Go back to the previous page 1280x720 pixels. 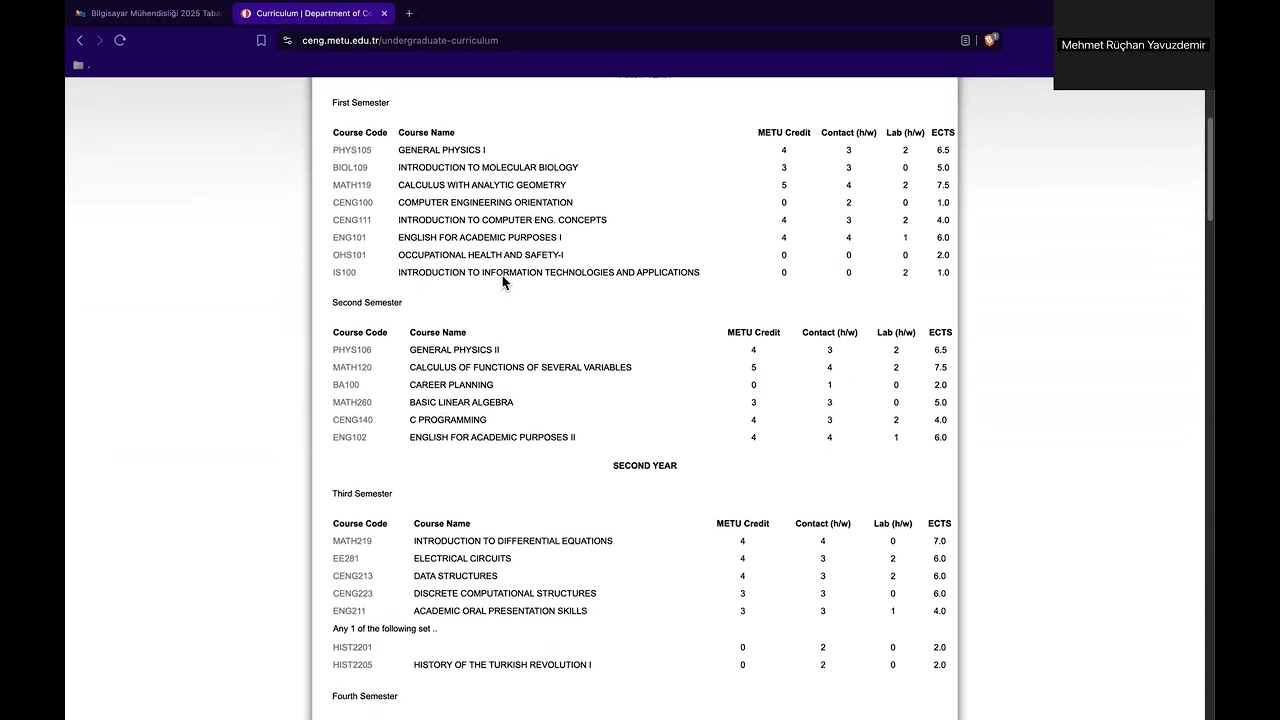pyautogui.click(x=80, y=40)
